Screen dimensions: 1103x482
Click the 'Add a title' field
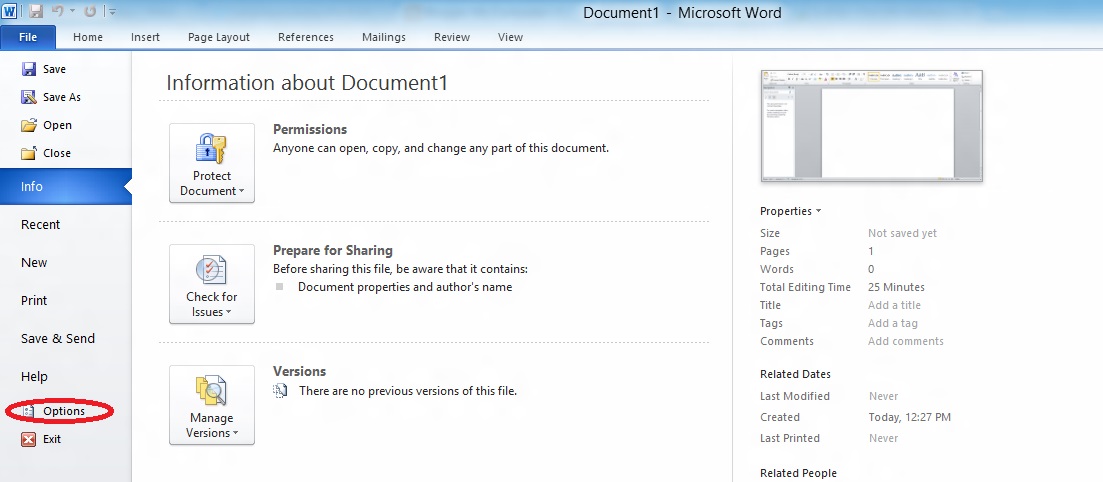point(894,305)
